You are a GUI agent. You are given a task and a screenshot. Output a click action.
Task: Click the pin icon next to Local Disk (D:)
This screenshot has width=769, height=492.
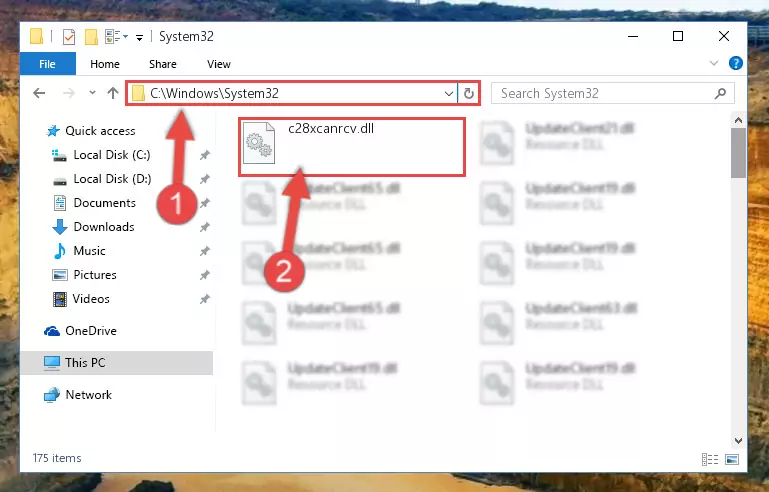(205, 179)
